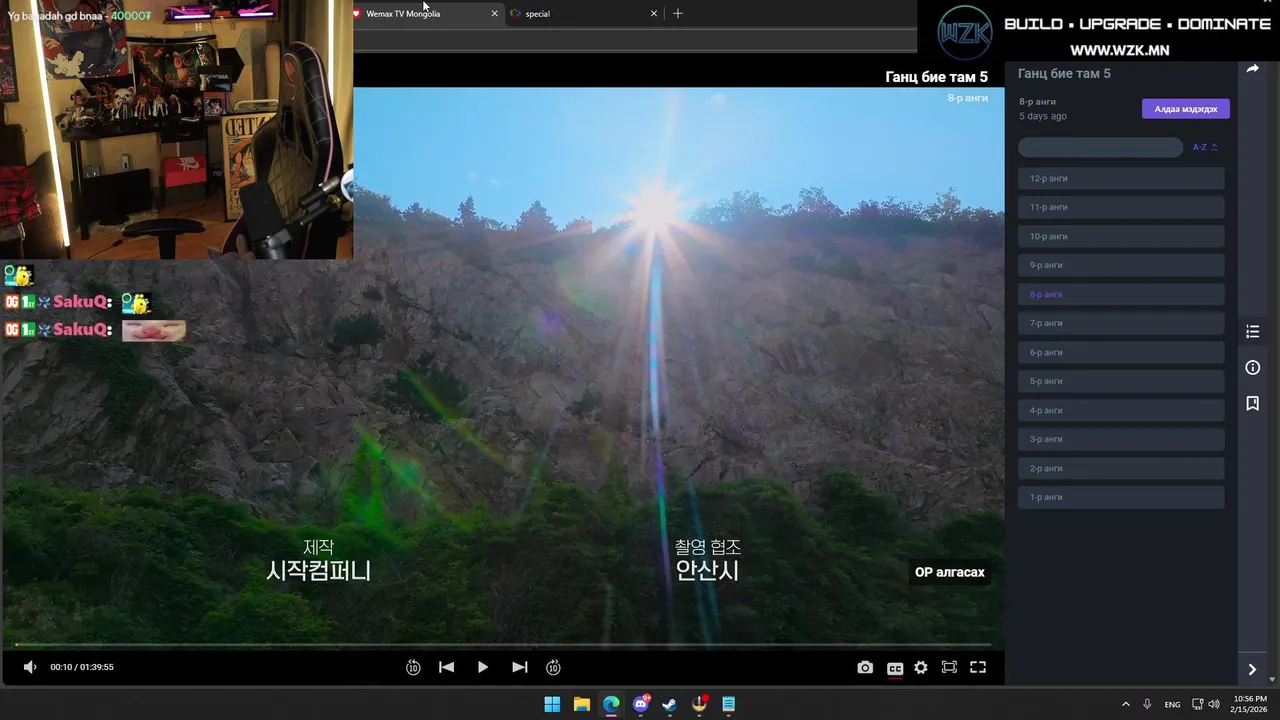
Task: Skip to the next episode
Action: coord(519,667)
